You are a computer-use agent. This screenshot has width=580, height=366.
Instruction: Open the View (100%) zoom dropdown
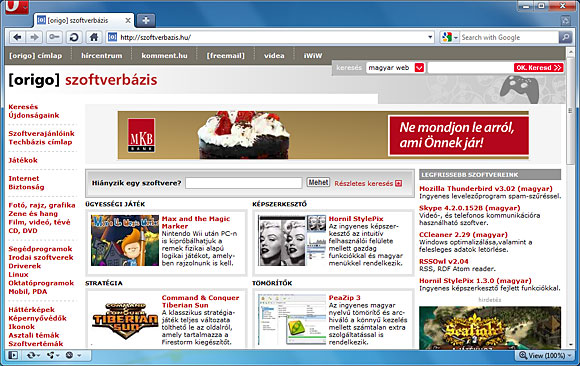(545, 355)
